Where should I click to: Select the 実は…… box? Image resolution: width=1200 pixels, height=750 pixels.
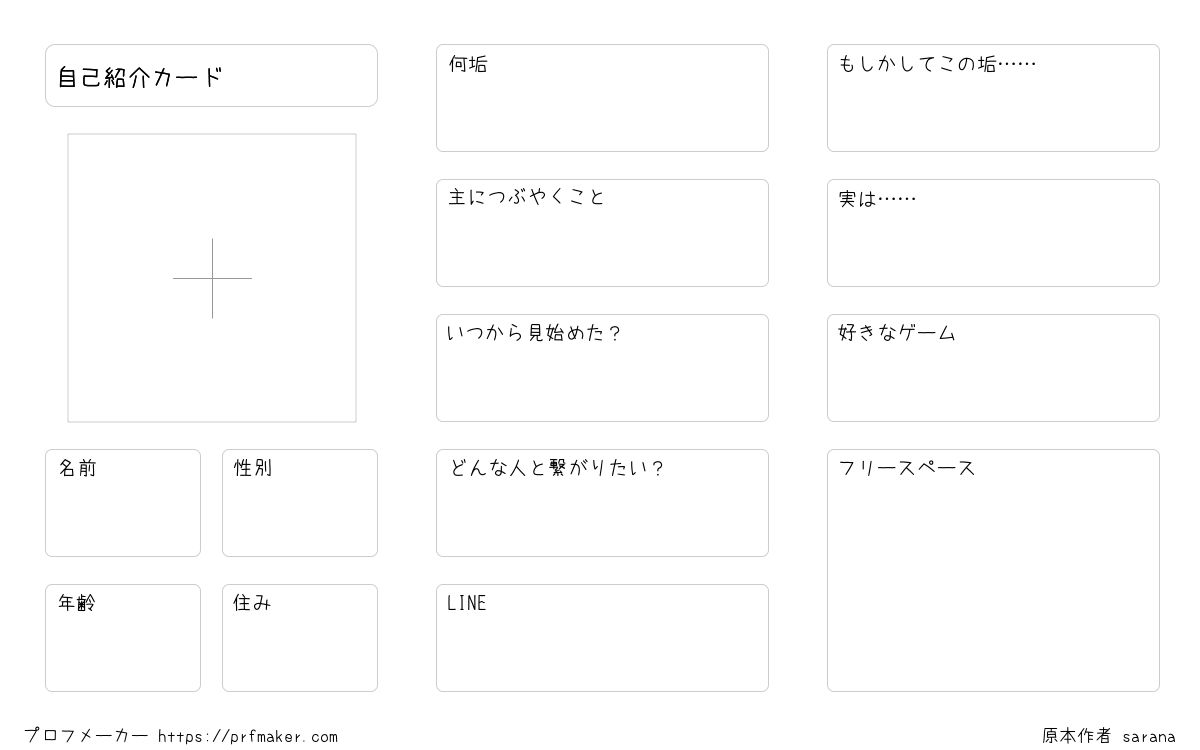click(993, 233)
